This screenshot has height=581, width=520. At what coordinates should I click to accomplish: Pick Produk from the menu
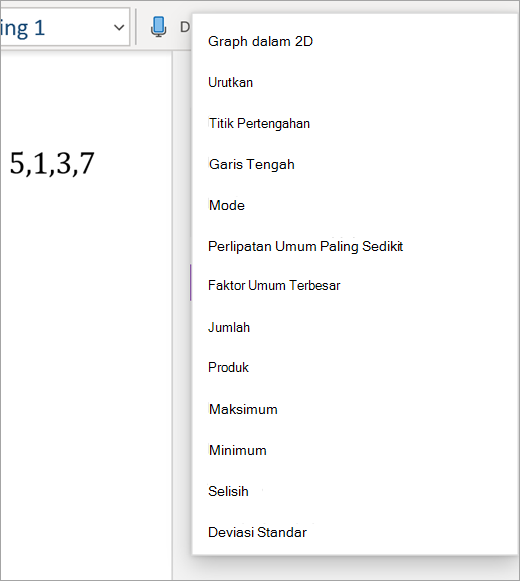point(228,368)
